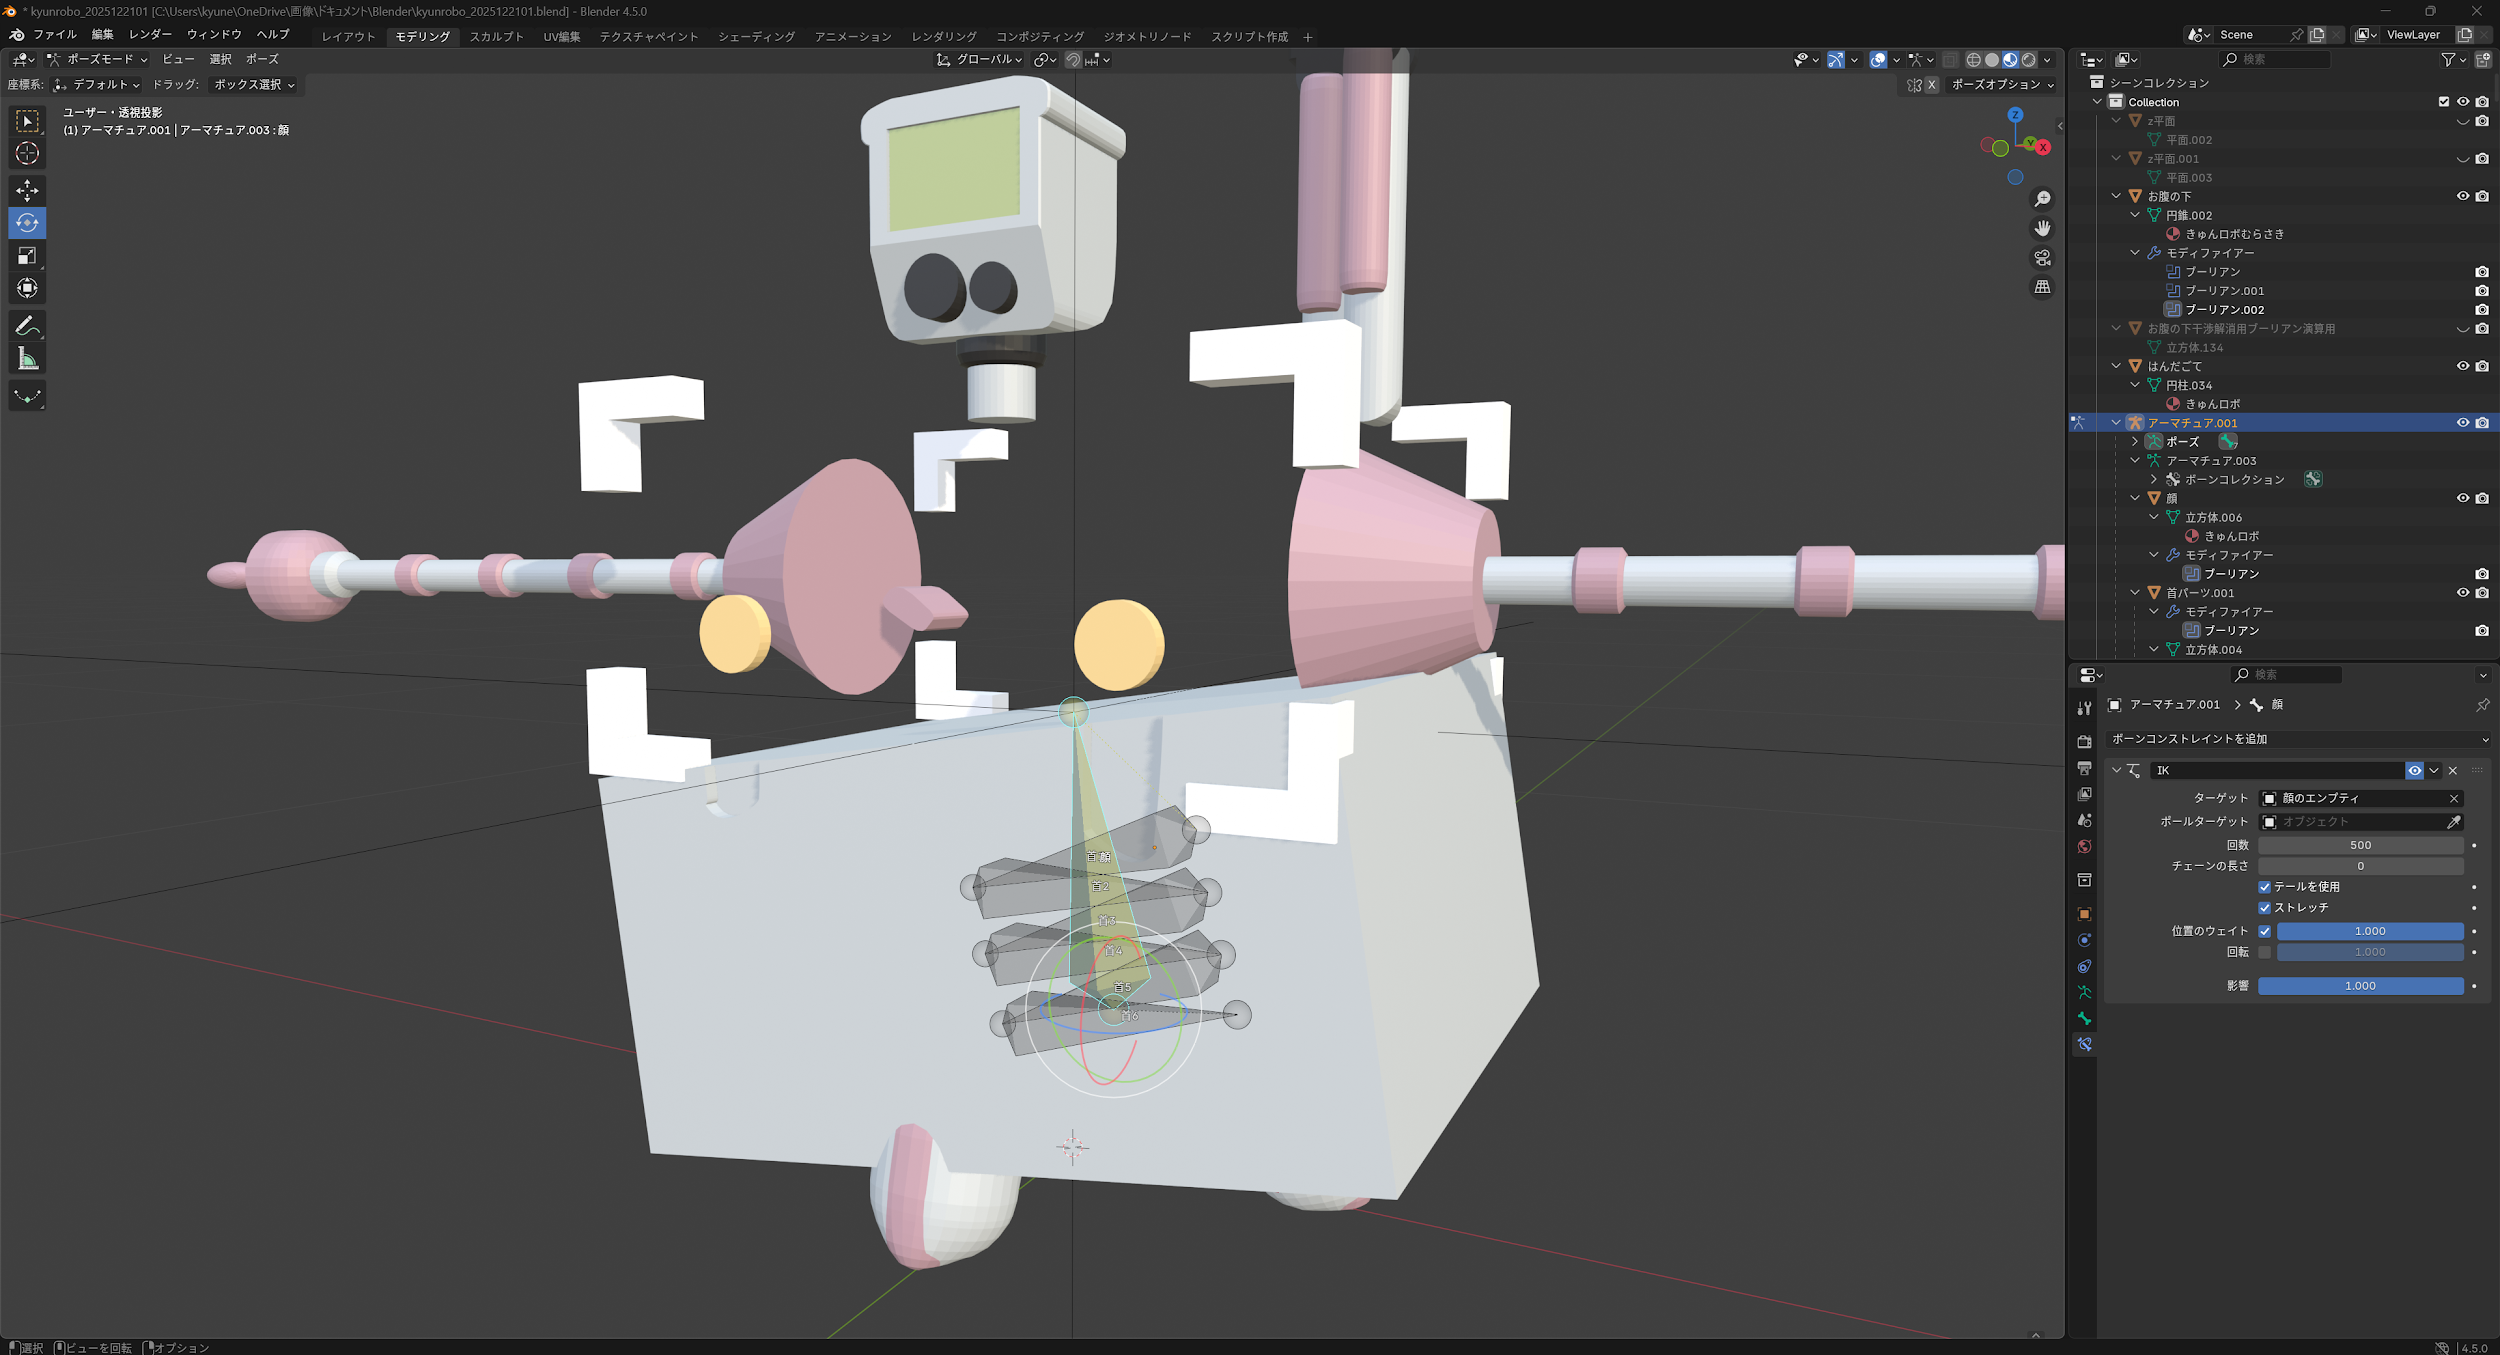This screenshot has width=2500, height=1355.
Task: Hide アーマチュア.001 in viewport via eye icon
Action: tap(2462, 423)
